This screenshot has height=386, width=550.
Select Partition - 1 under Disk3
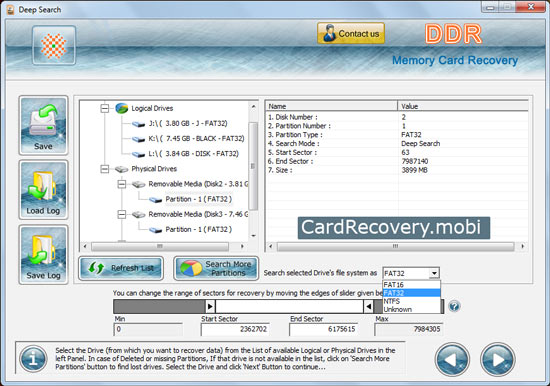199,229
